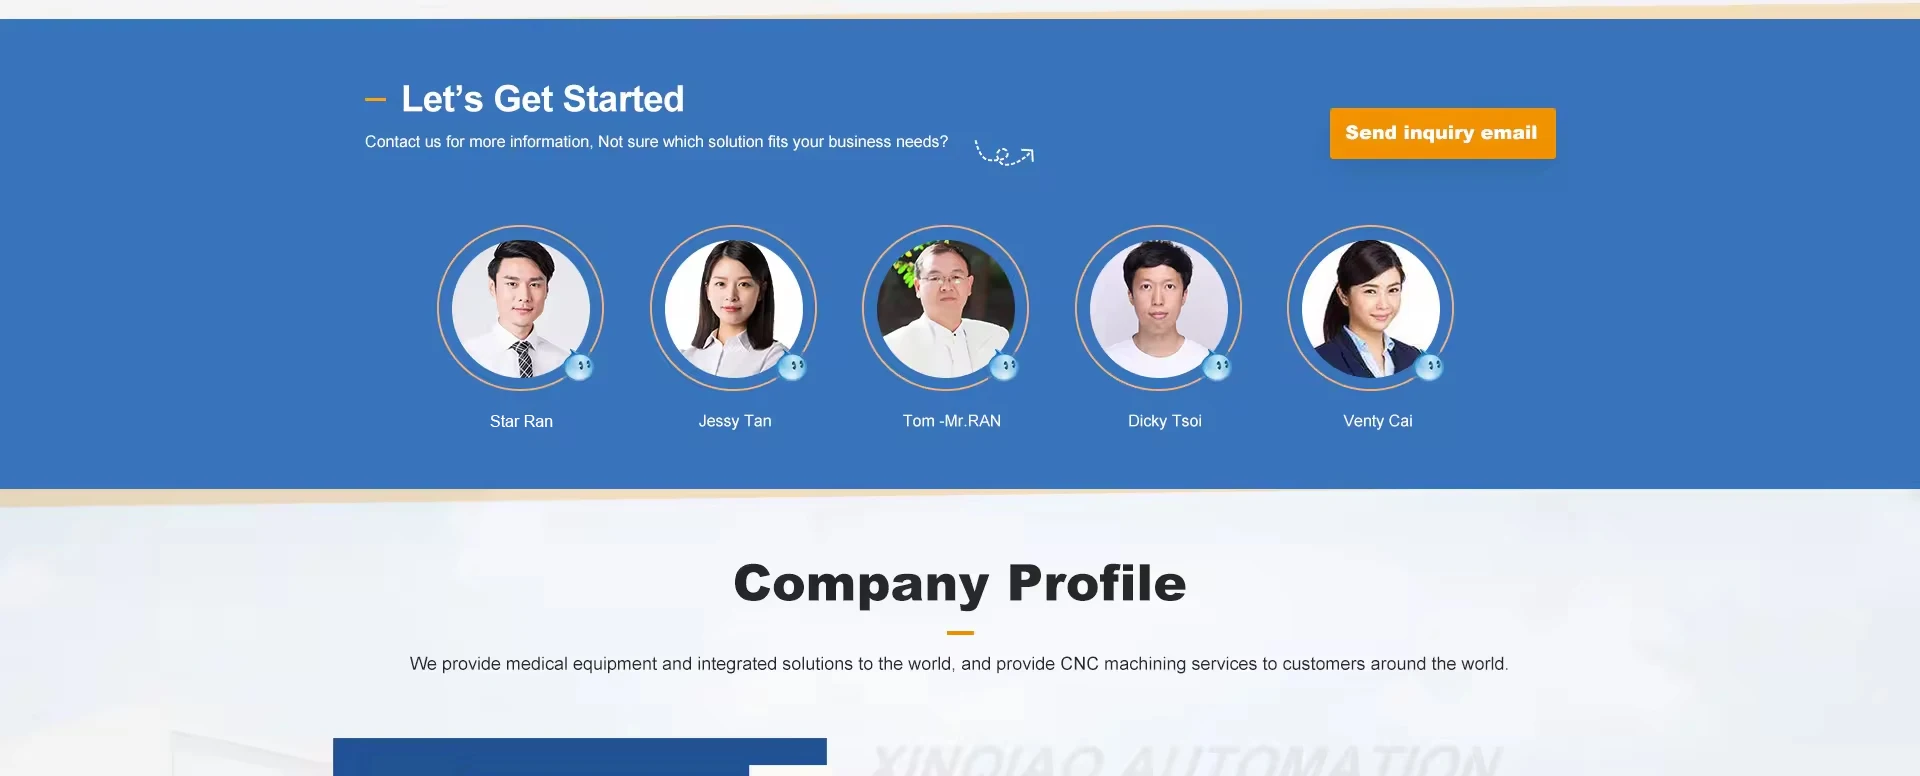Click the chat bubble icon on Jessy Tan

[x=792, y=367]
